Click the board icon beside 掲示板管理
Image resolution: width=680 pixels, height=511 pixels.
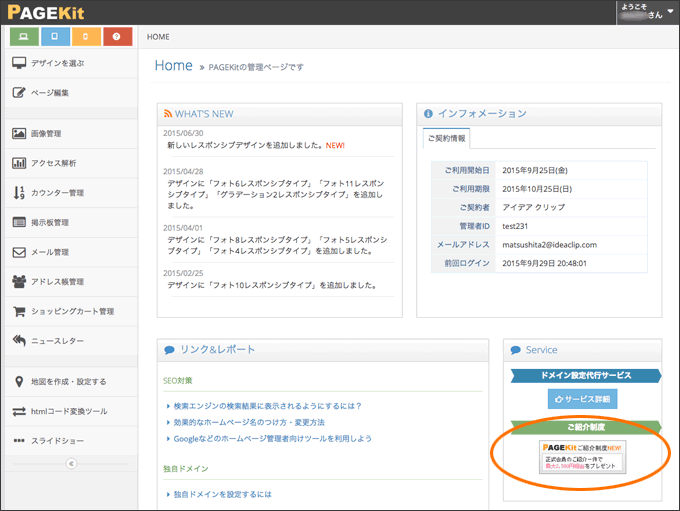pos(19,222)
